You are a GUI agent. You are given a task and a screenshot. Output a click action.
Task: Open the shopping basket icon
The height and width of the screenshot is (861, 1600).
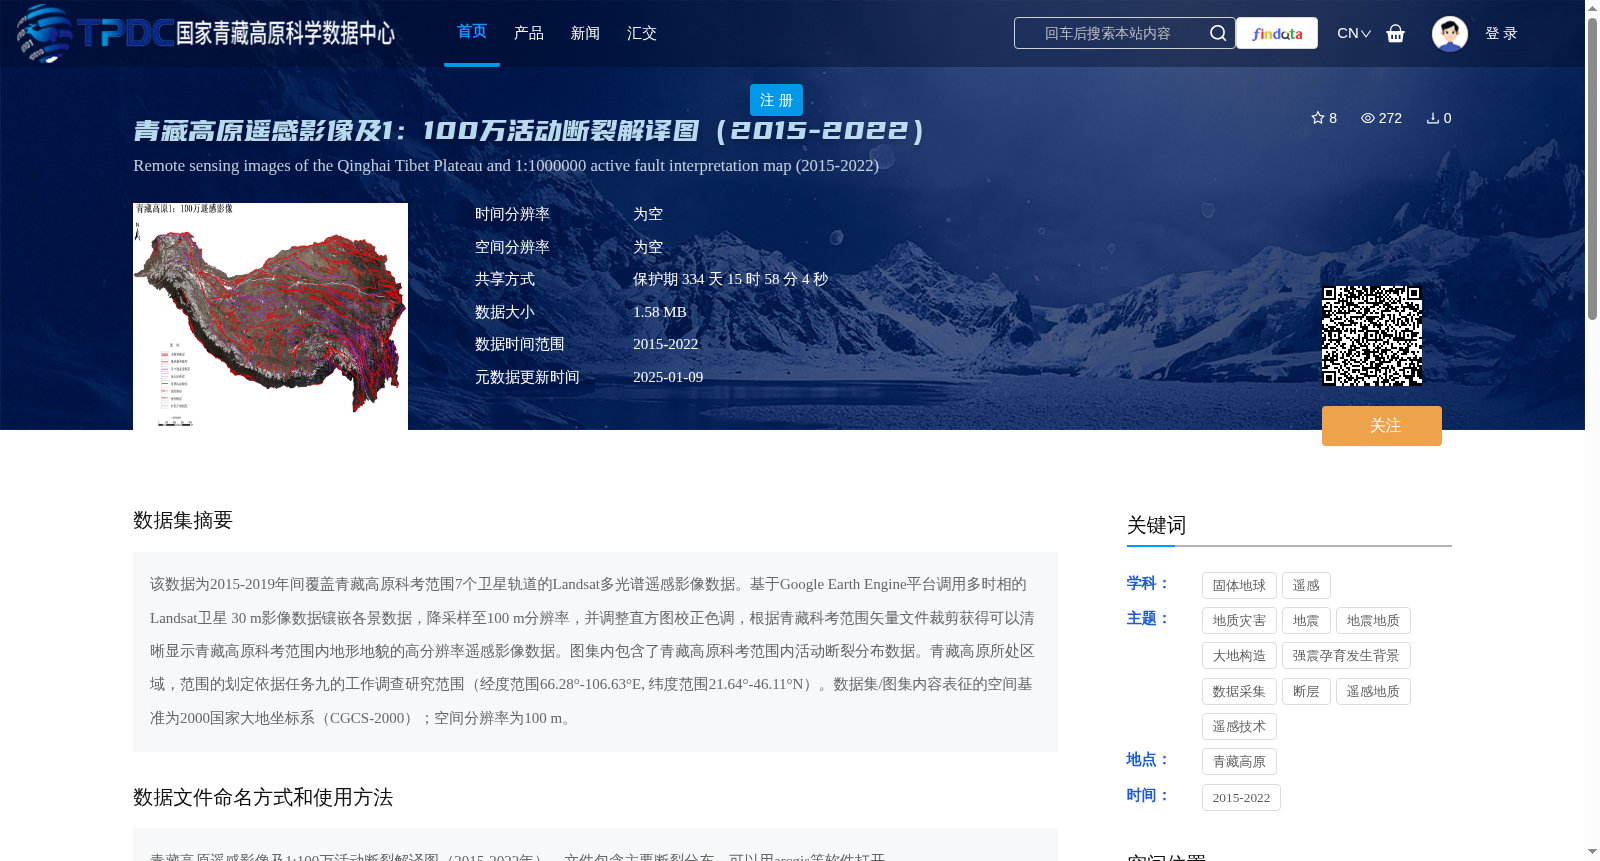coord(1395,33)
